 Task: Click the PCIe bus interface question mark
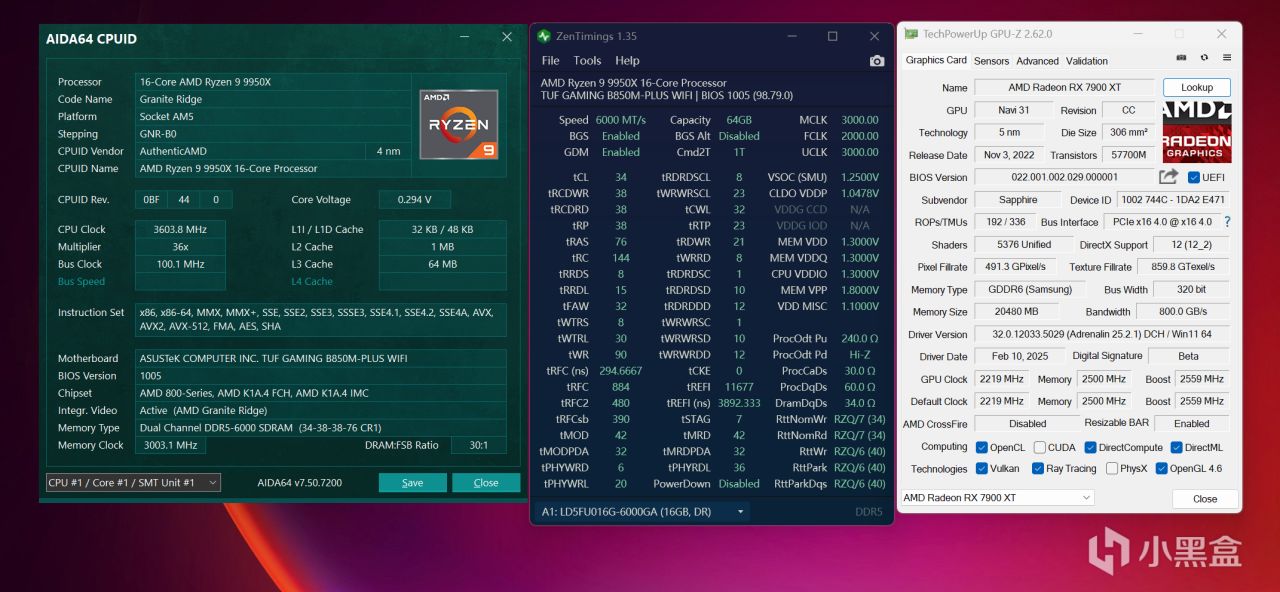pos(1227,222)
